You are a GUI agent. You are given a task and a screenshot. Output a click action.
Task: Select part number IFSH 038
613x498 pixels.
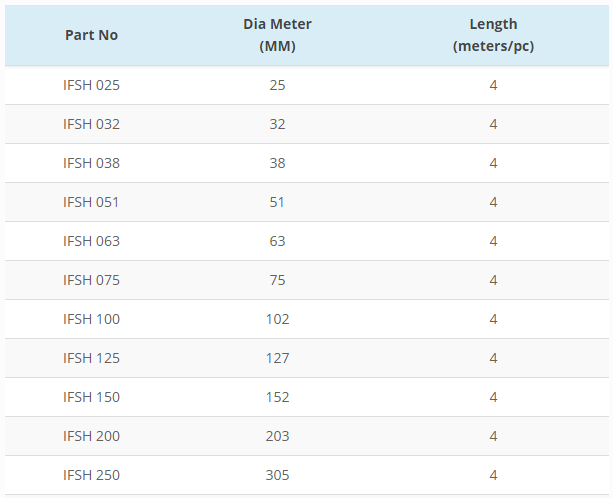coord(91,163)
